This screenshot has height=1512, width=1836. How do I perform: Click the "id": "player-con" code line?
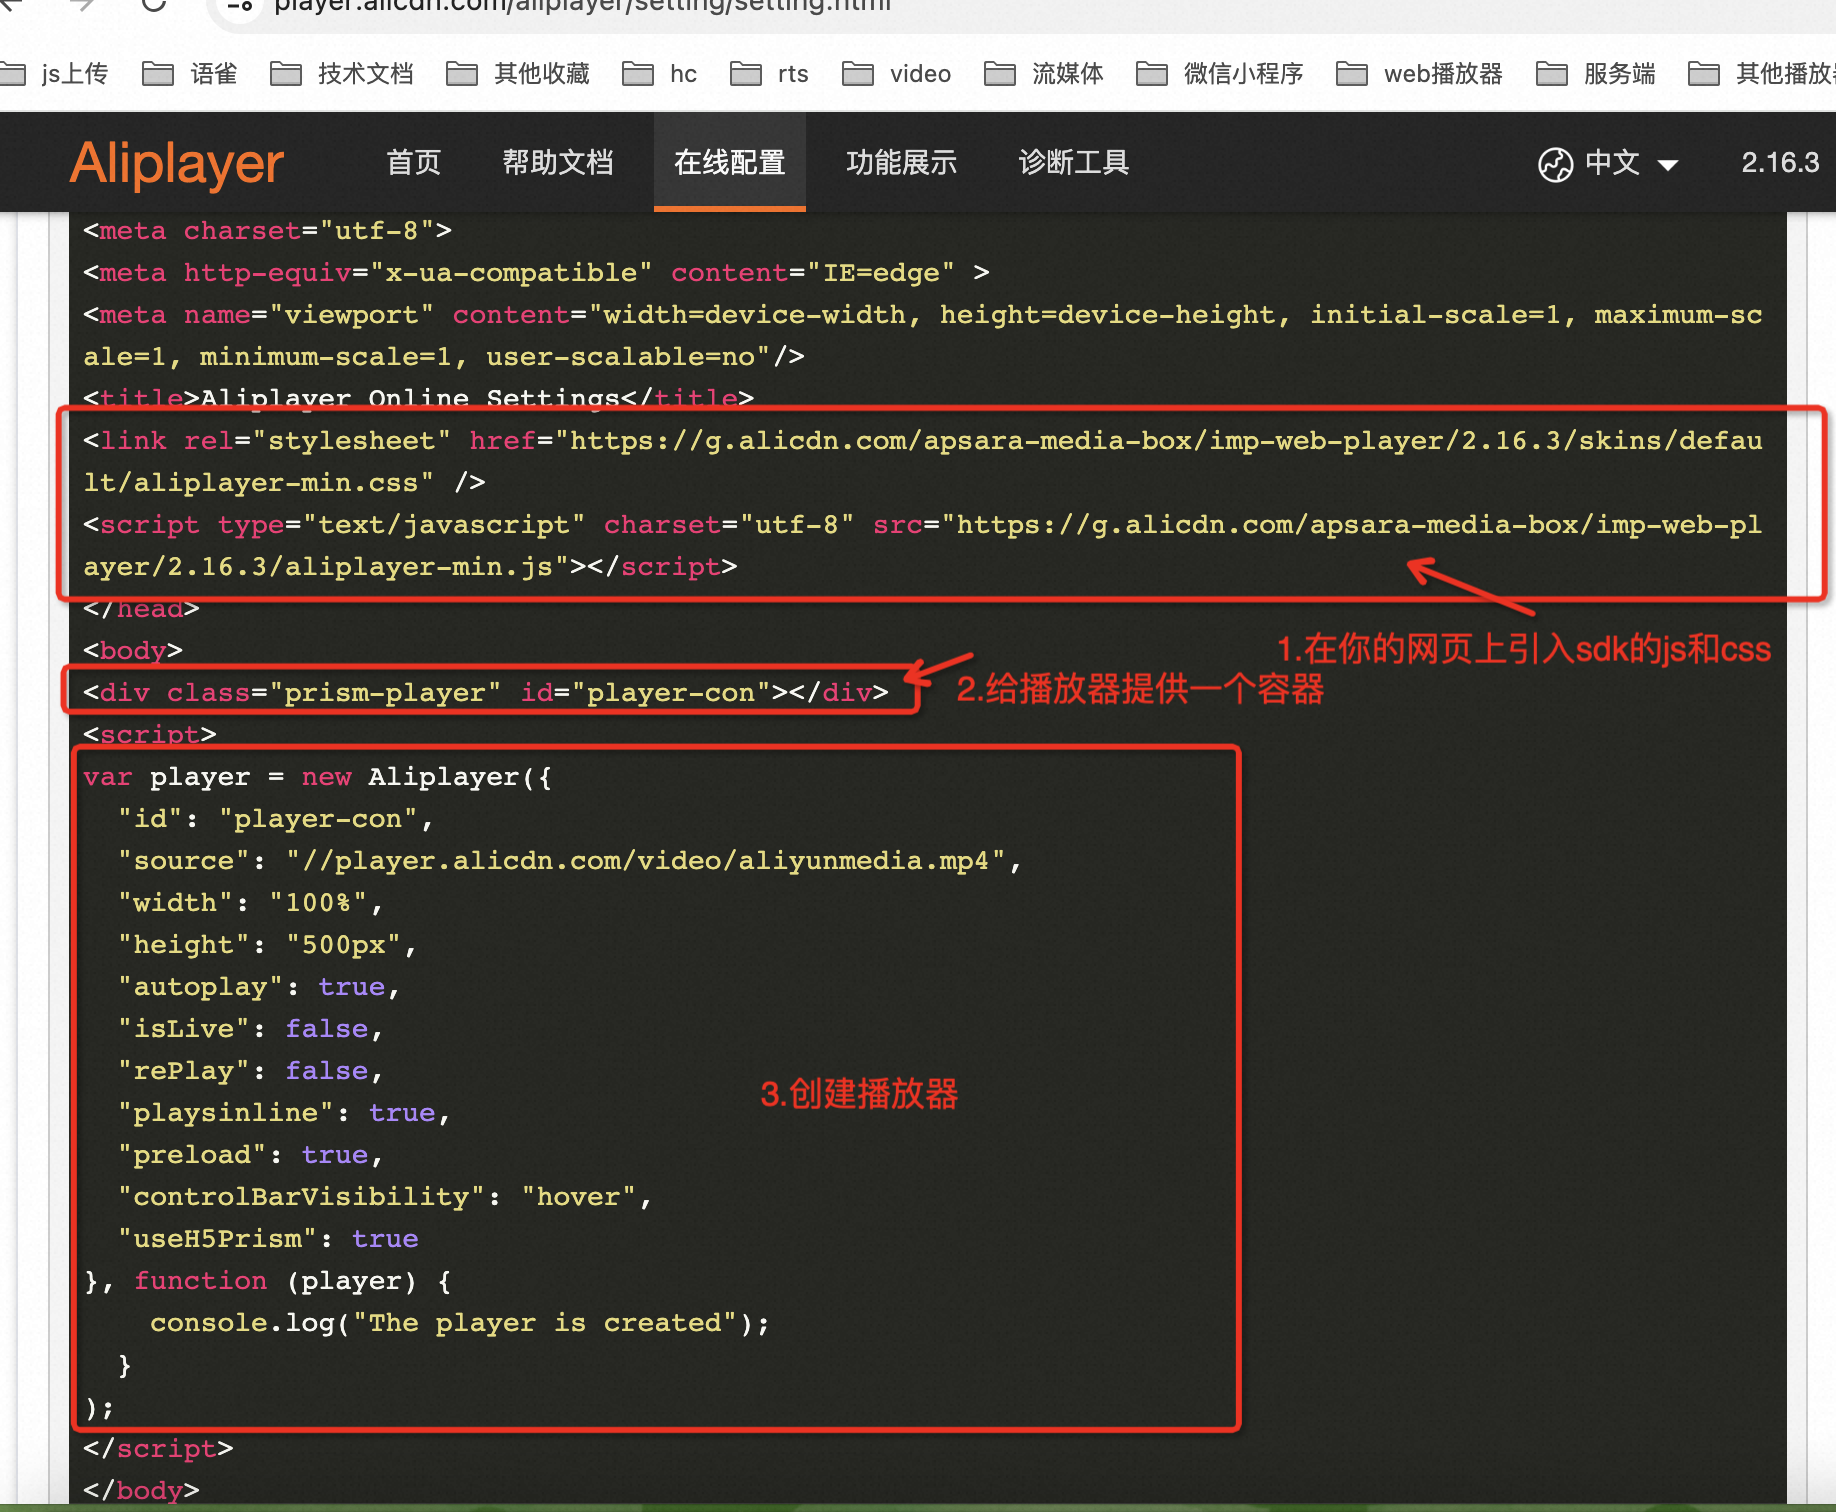[x=276, y=819]
